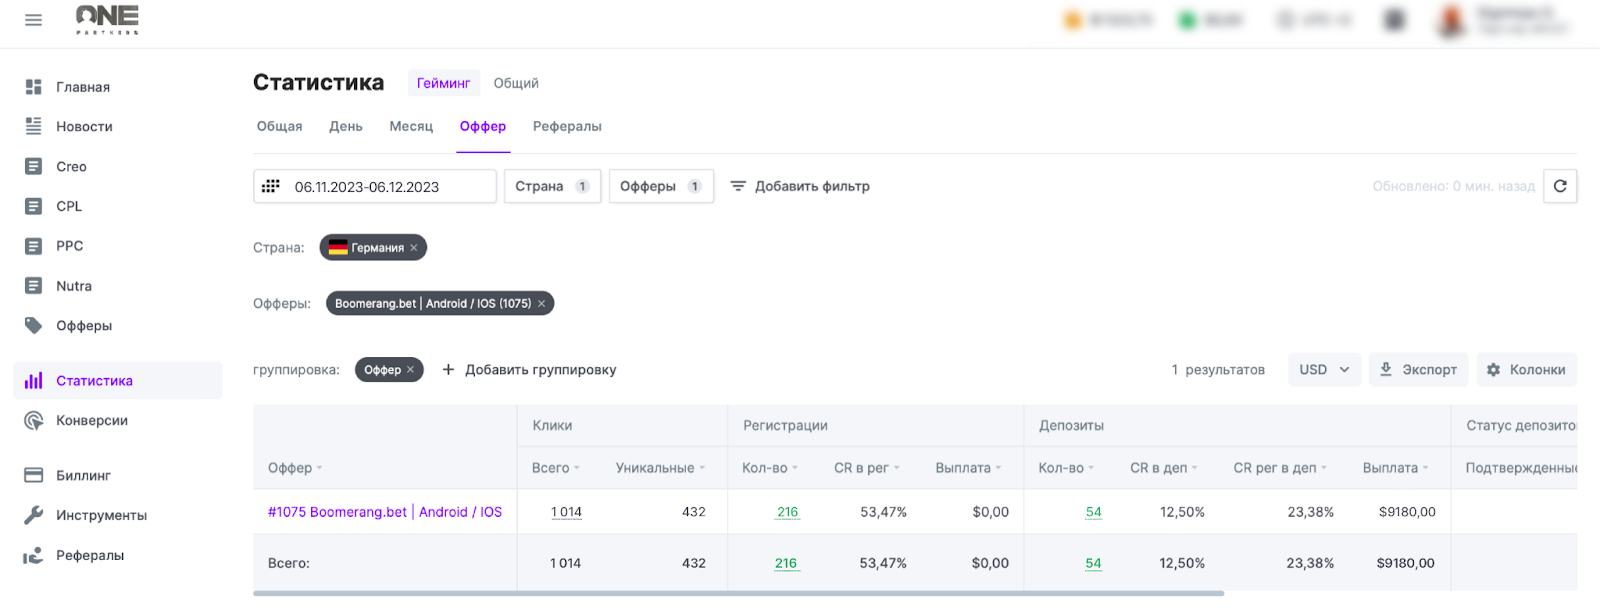Sort by Регистрации Кол-во column
Image resolution: width=1600 pixels, height=610 pixels.
click(x=770, y=468)
